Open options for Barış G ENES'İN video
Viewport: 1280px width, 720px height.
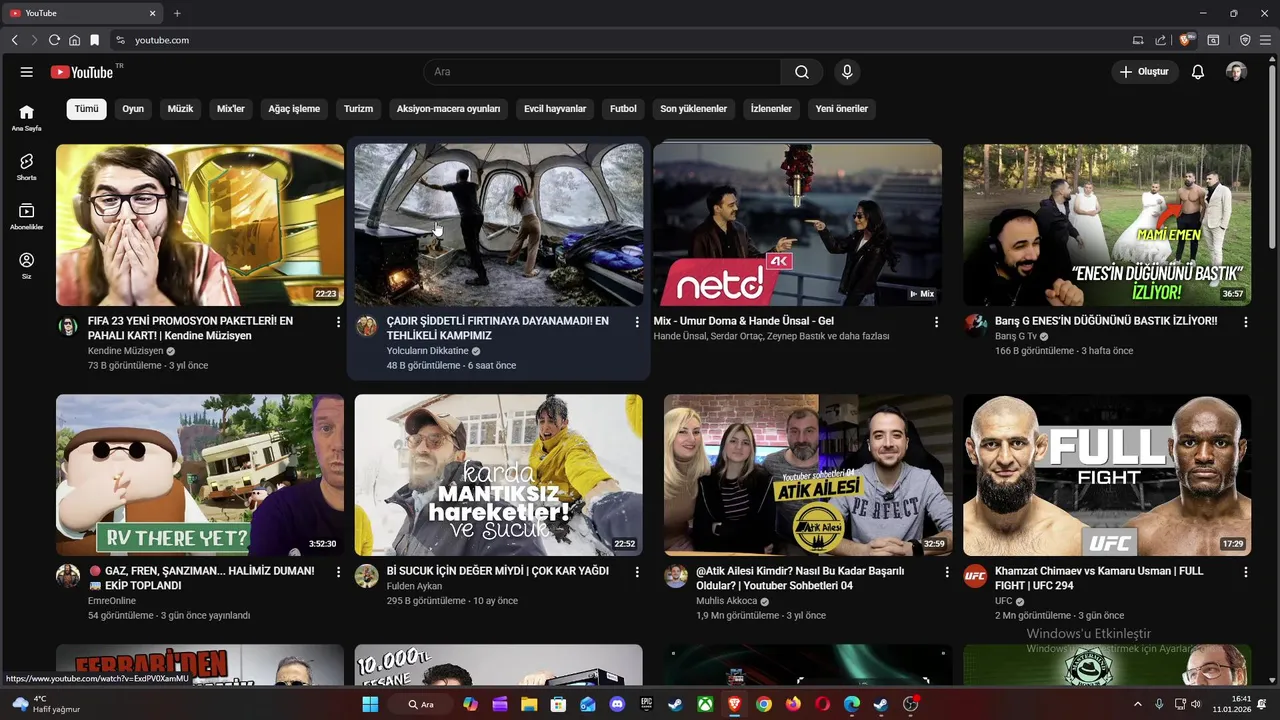click(1246, 322)
